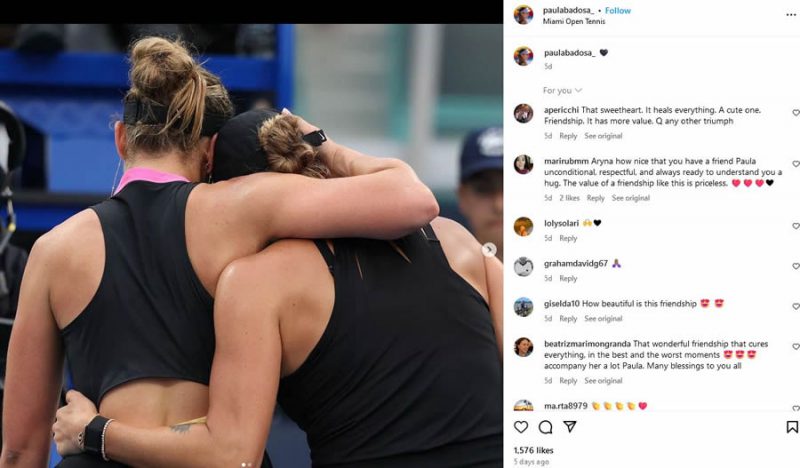
Task: See original of giselda10's comment
Action: pos(603,318)
